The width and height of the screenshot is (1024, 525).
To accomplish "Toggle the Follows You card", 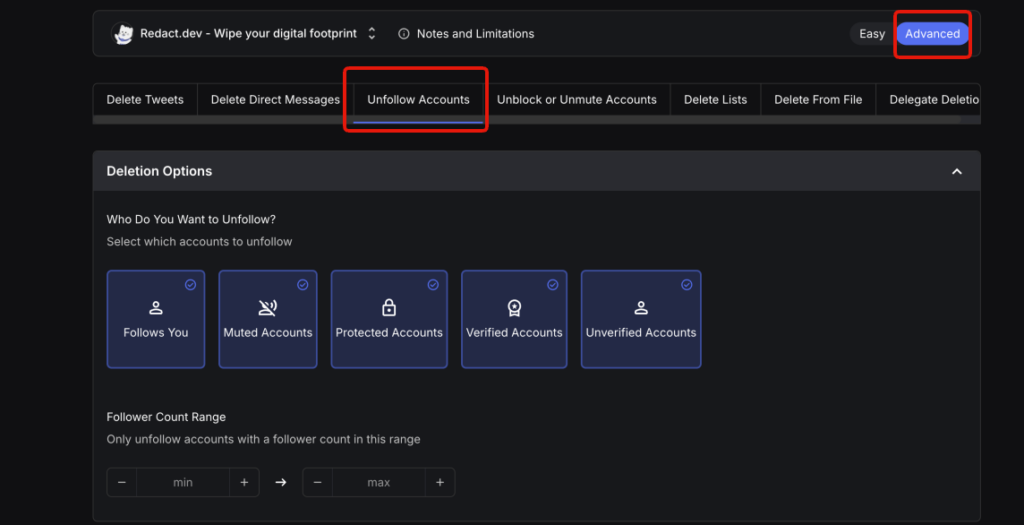I will tap(155, 319).
